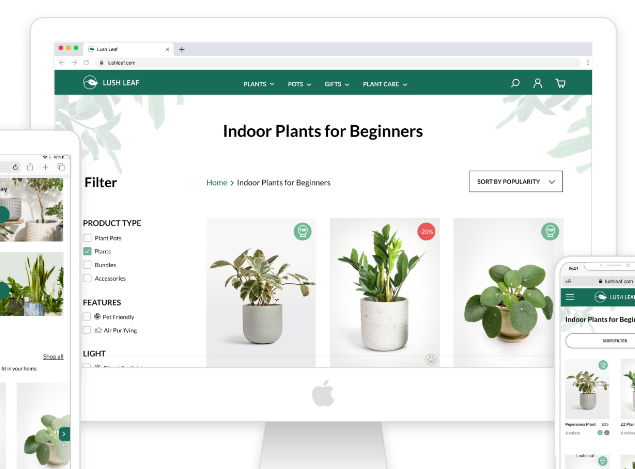Image resolution: width=635 pixels, height=469 pixels.
Task: Expand the Plants navigation menu
Action: click(x=258, y=84)
